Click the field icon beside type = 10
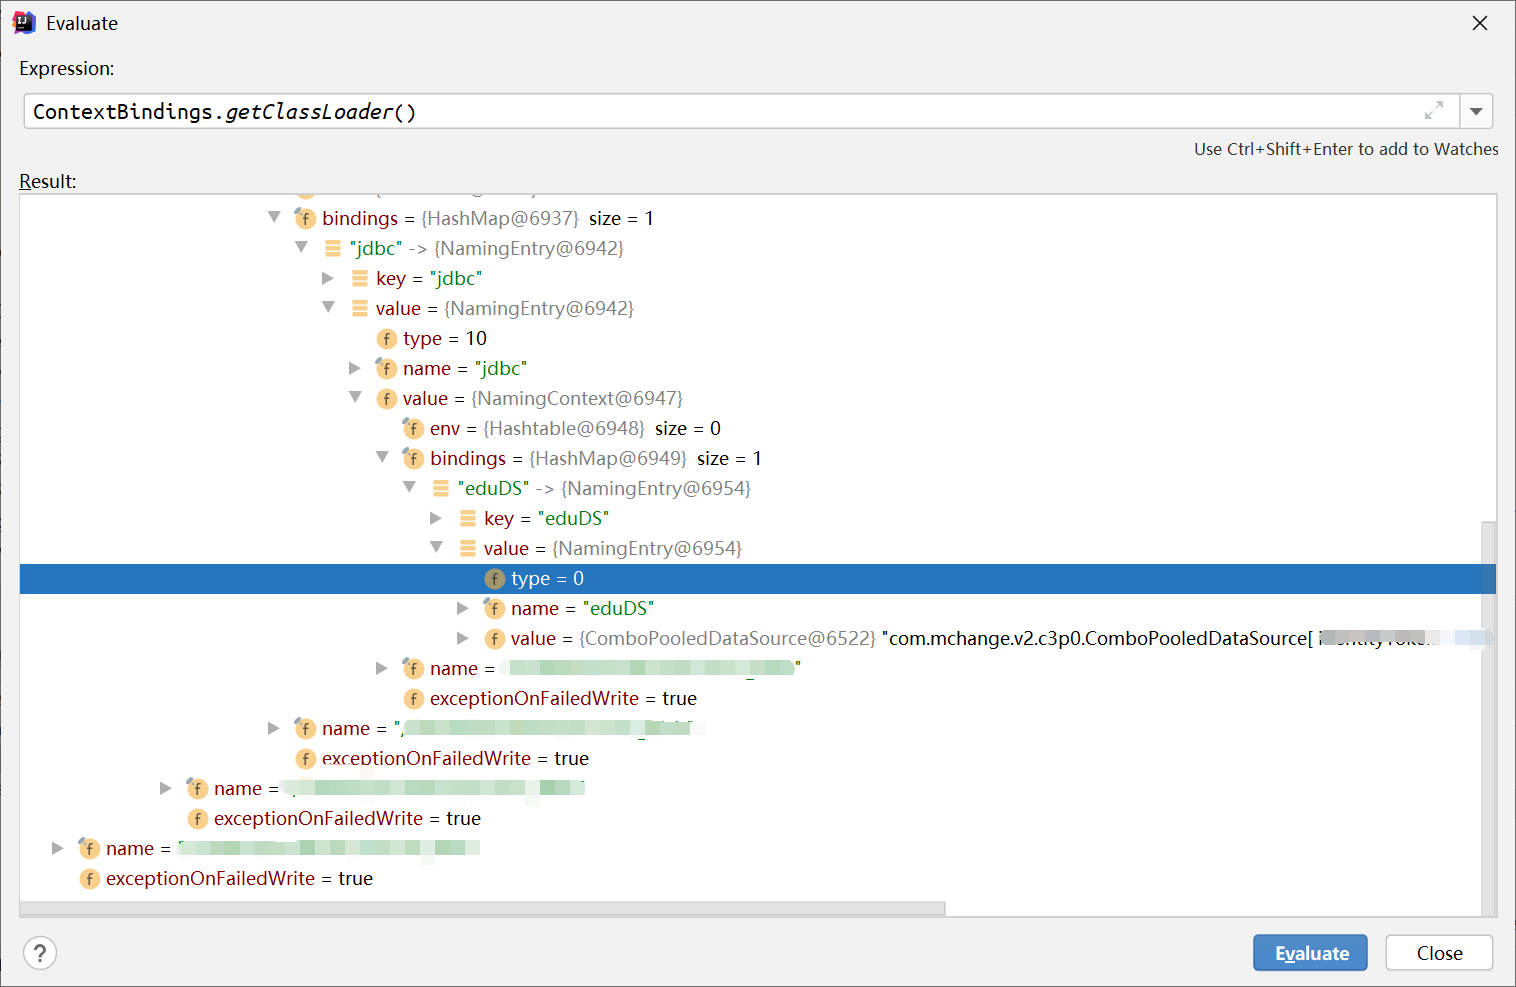This screenshot has height=987, width=1516. coord(387,339)
